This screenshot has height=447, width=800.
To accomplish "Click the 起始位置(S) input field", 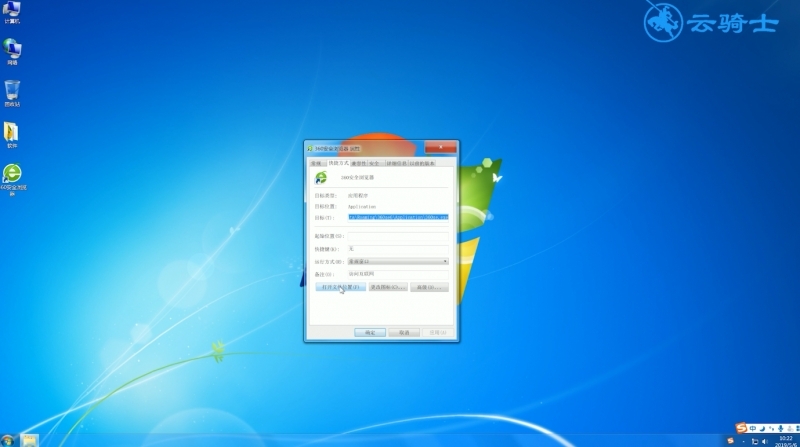I will [x=398, y=236].
